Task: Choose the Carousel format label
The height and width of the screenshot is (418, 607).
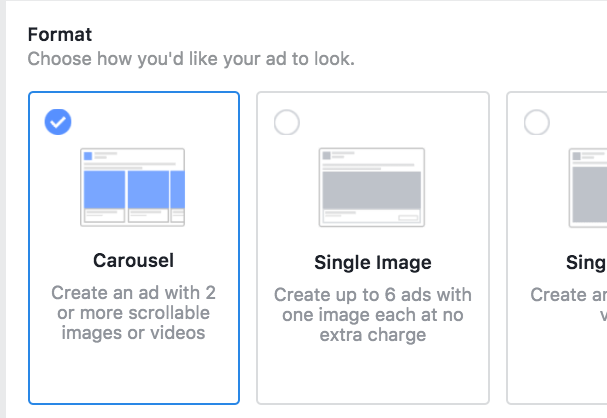Action: pyautogui.click(x=133, y=261)
